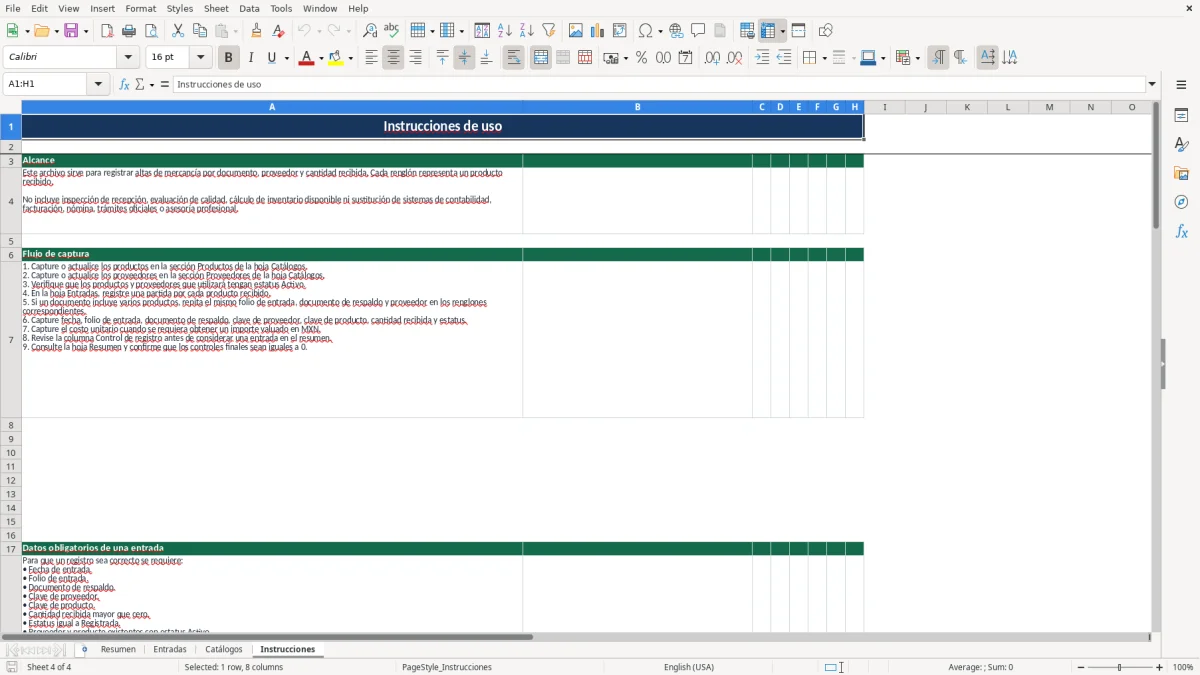Open the Data menu
Image resolution: width=1200 pixels, height=675 pixels.
coord(249,8)
